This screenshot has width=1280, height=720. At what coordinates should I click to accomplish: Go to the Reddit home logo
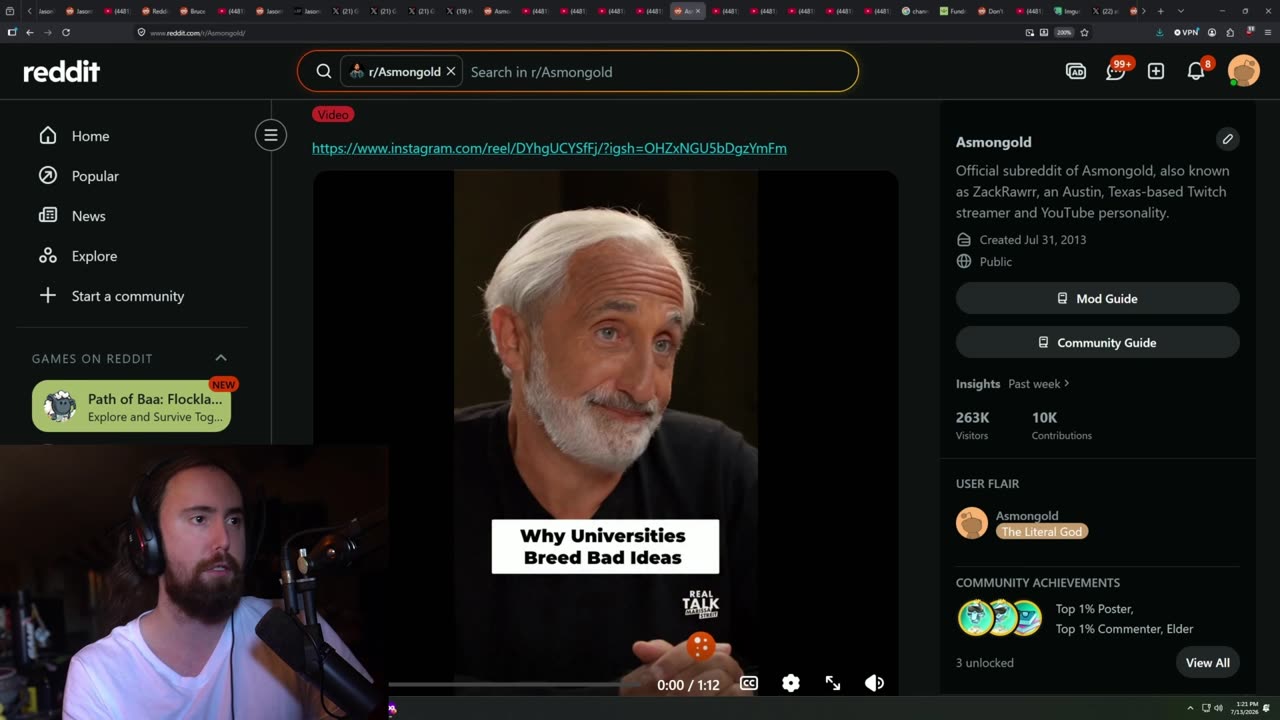click(x=62, y=71)
